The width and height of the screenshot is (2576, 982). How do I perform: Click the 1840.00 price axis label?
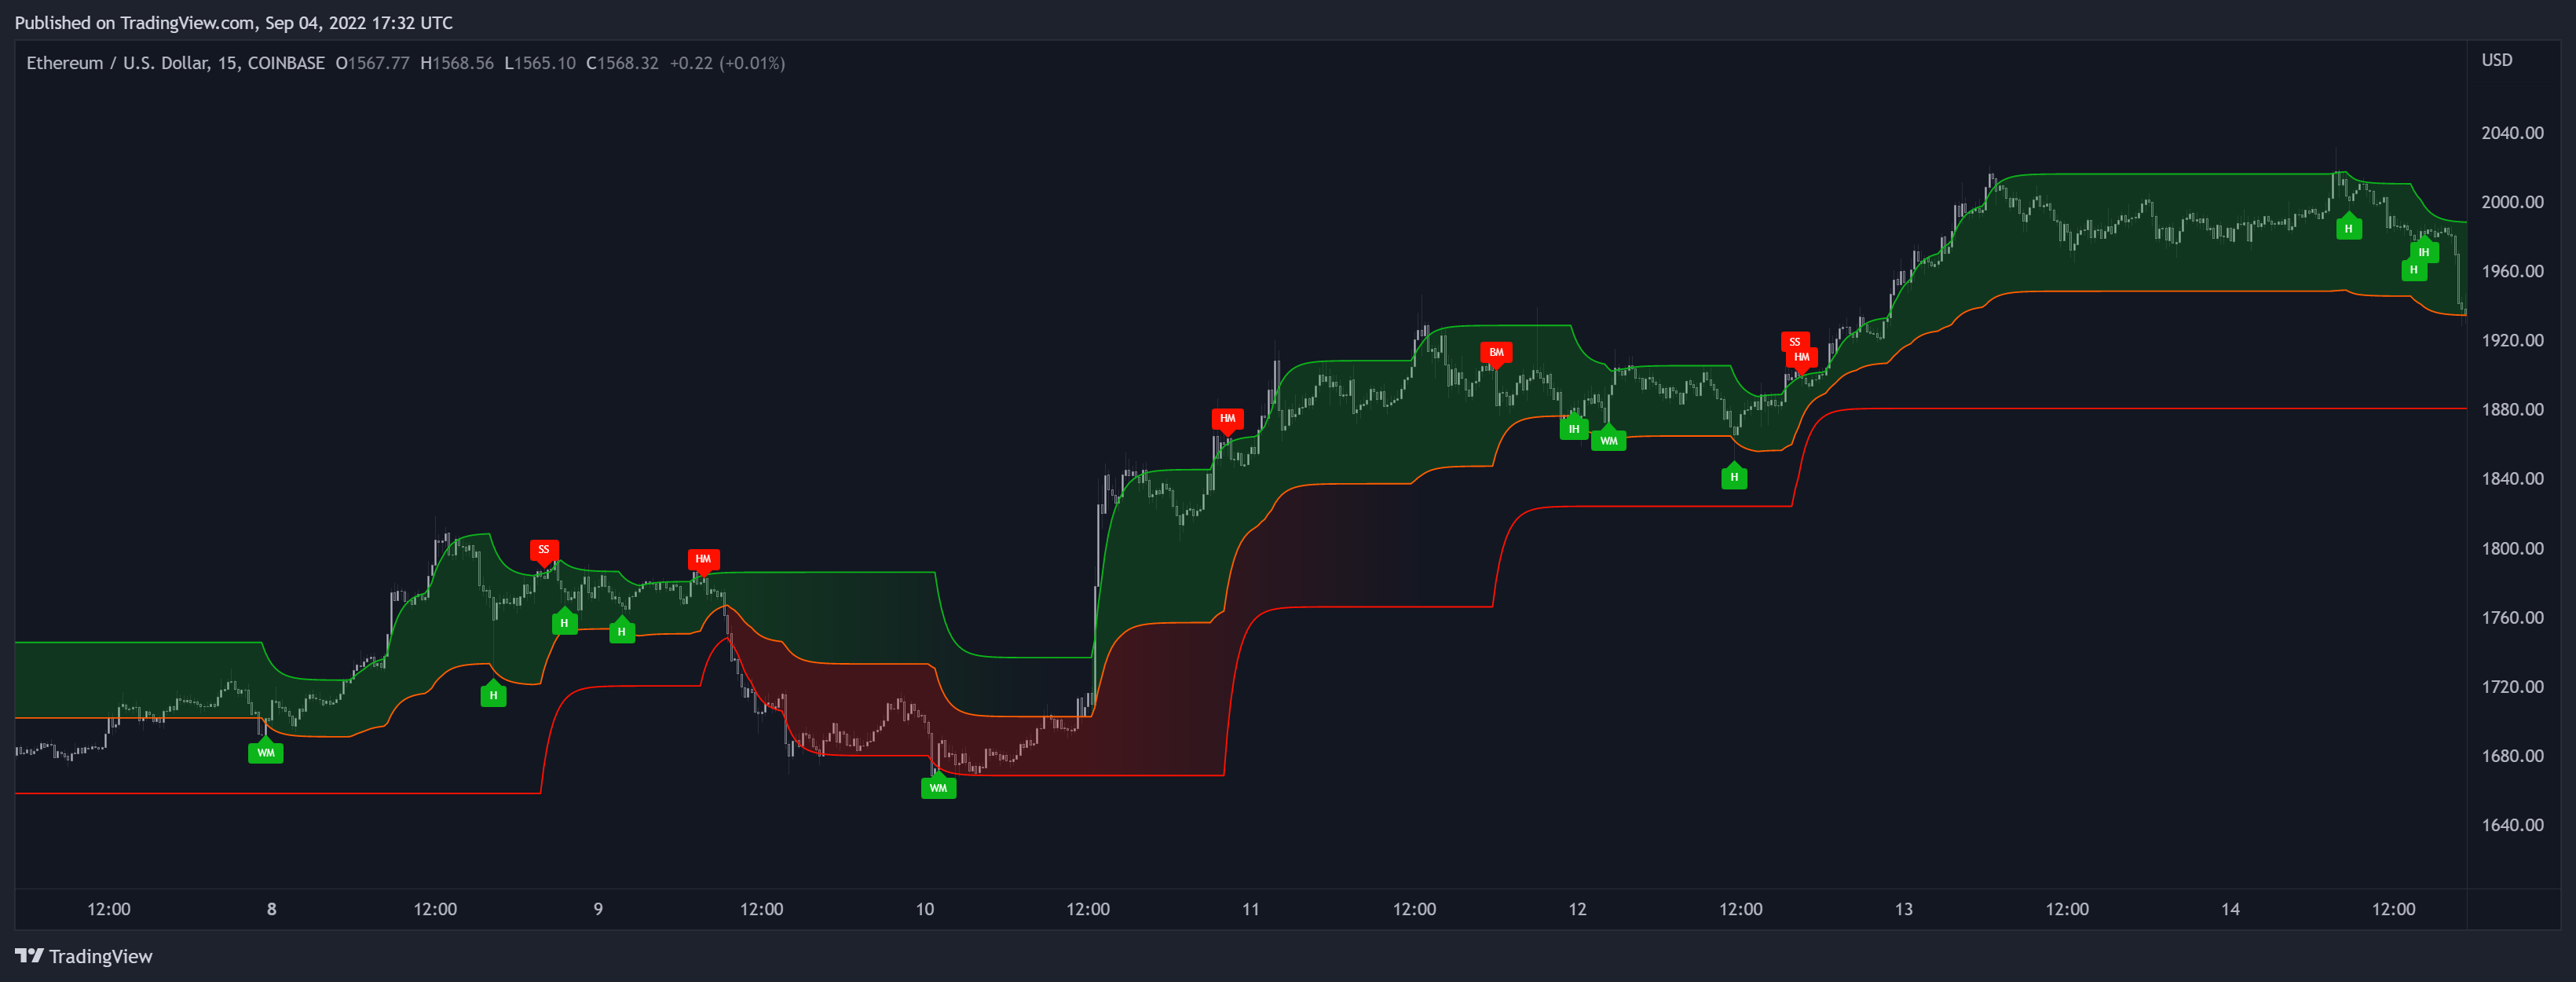click(2512, 478)
